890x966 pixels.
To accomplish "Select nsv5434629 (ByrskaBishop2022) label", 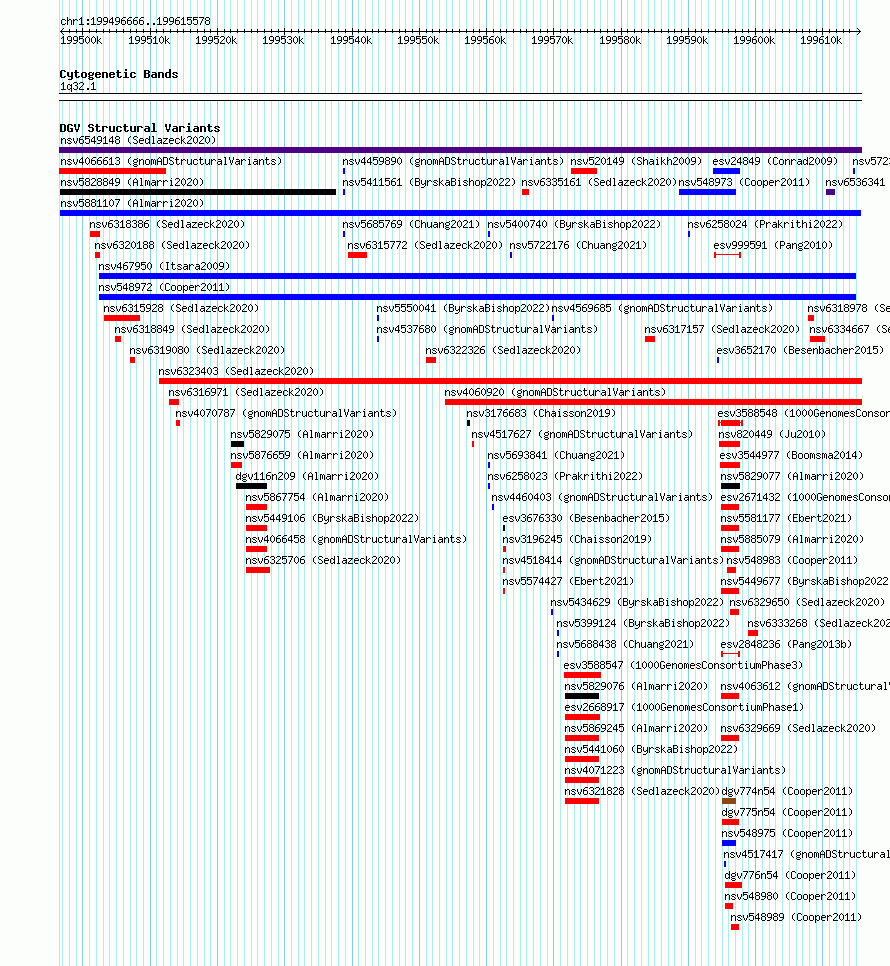I will pos(637,601).
